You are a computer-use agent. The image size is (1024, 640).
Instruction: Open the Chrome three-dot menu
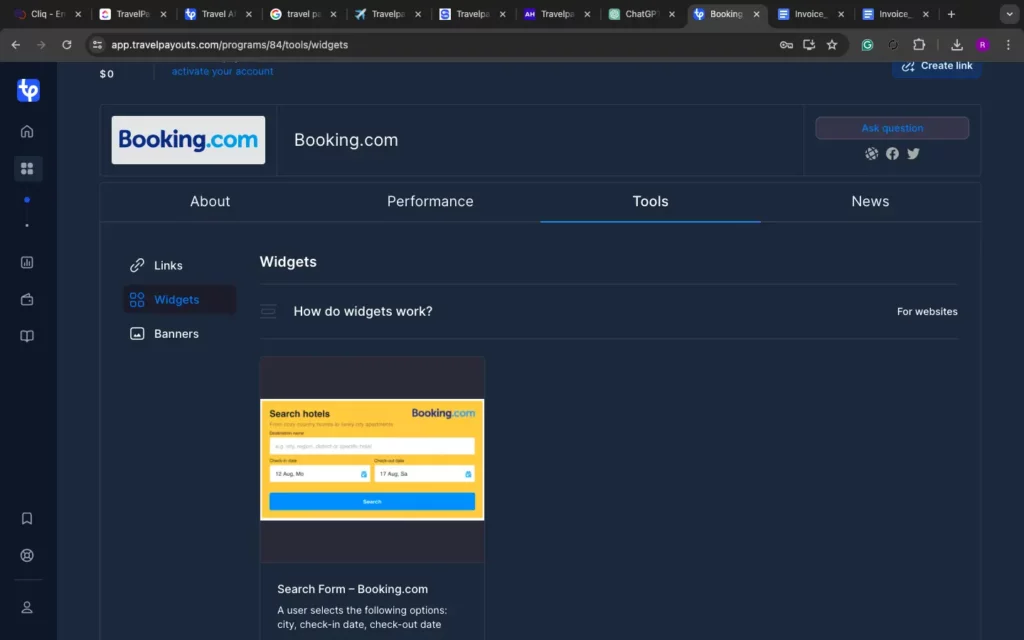point(1008,44)
